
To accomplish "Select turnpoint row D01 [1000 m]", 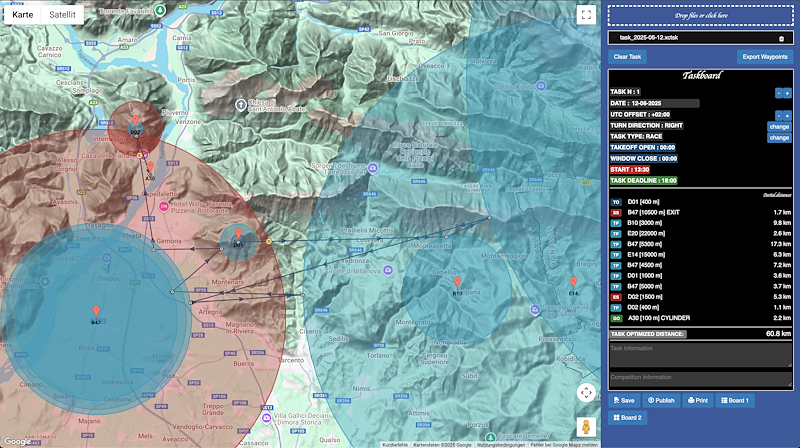I will pos(701,276).
